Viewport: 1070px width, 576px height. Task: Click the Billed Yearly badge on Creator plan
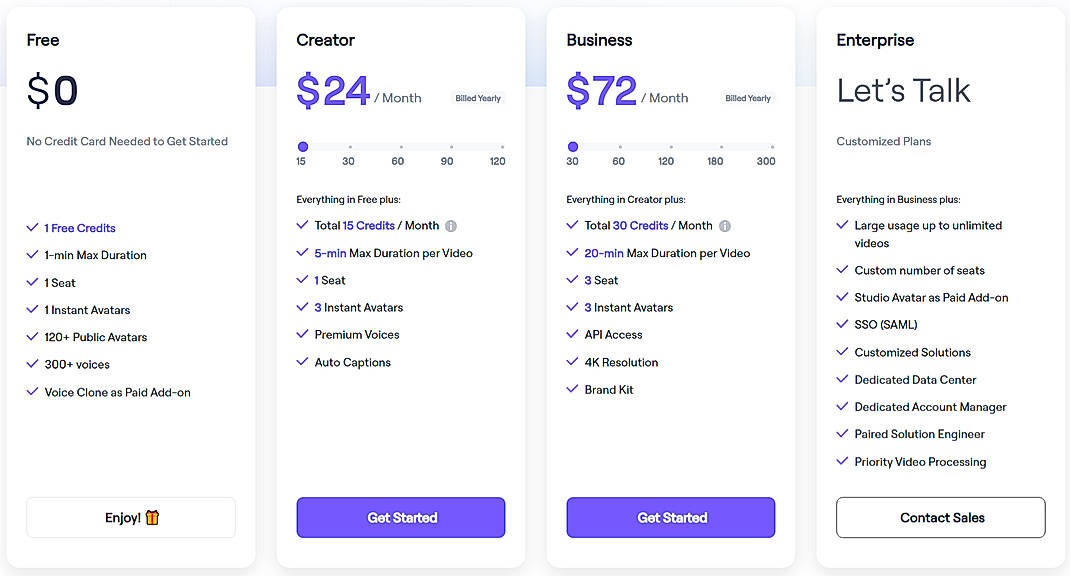(477, 98)
